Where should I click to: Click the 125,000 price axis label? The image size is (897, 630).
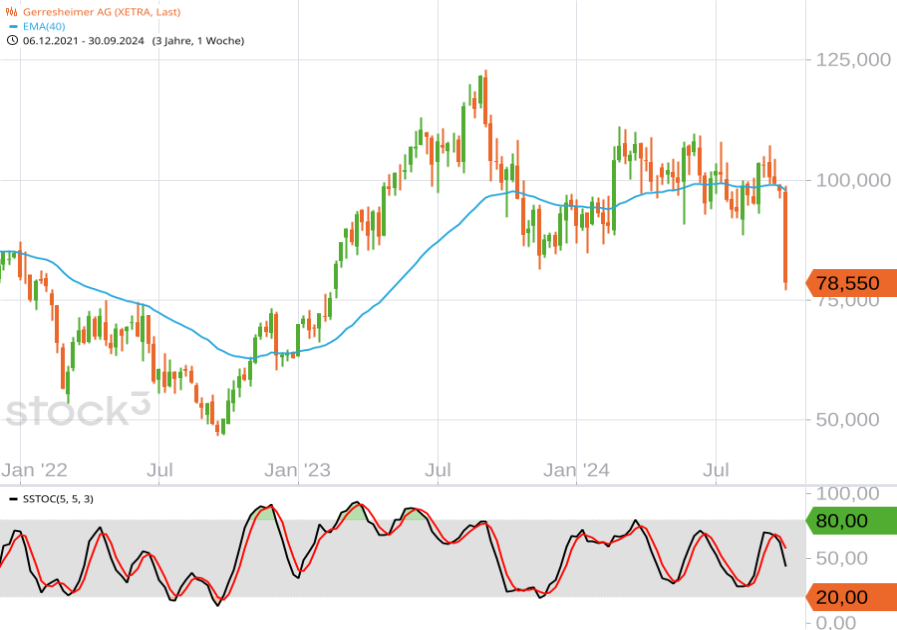853,60
